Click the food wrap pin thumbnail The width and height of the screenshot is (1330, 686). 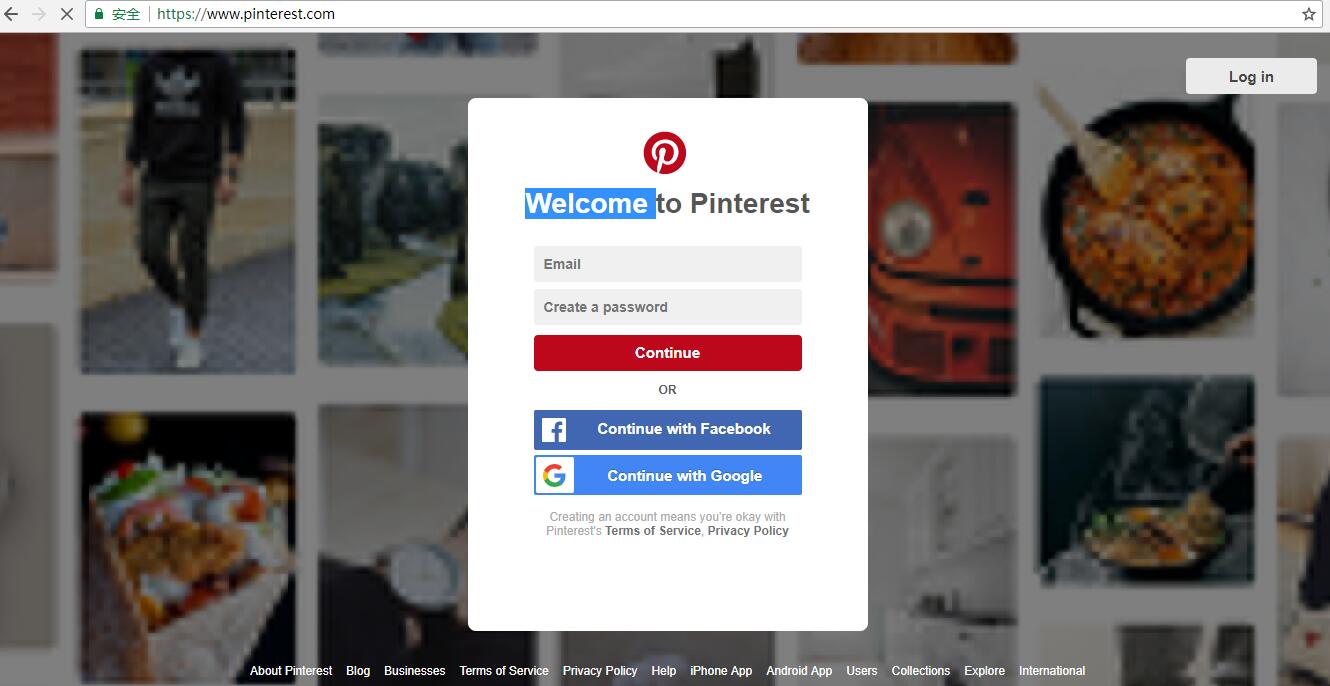pos(188,548)
